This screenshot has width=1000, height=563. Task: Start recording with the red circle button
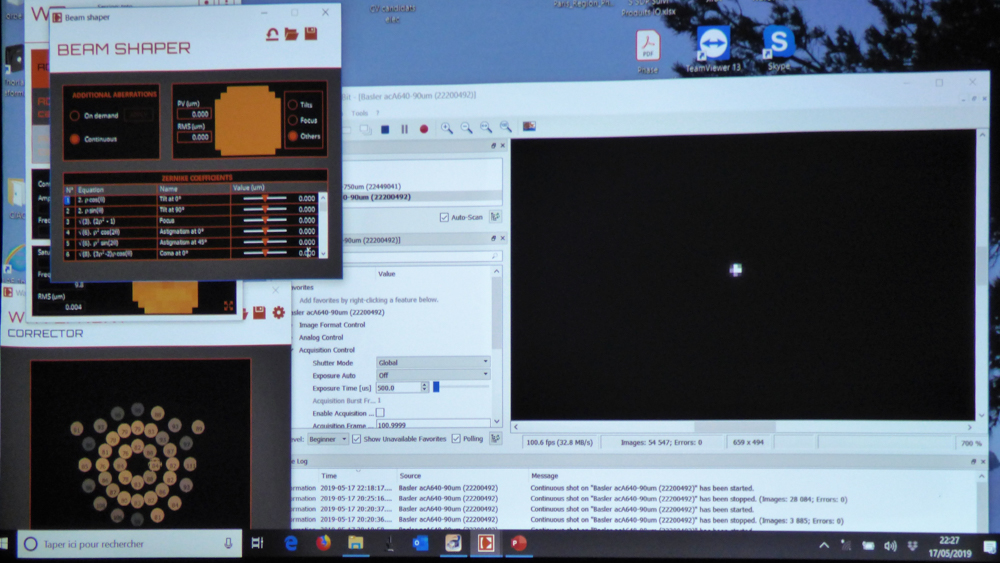tap(423, 129)
